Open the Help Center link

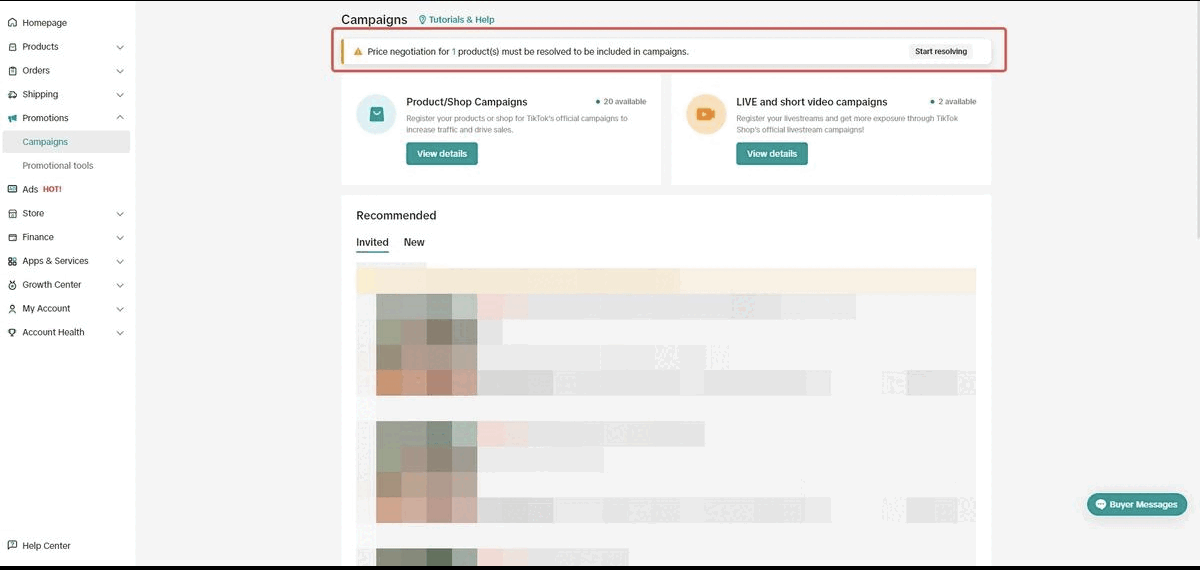[x=40, y=546]
